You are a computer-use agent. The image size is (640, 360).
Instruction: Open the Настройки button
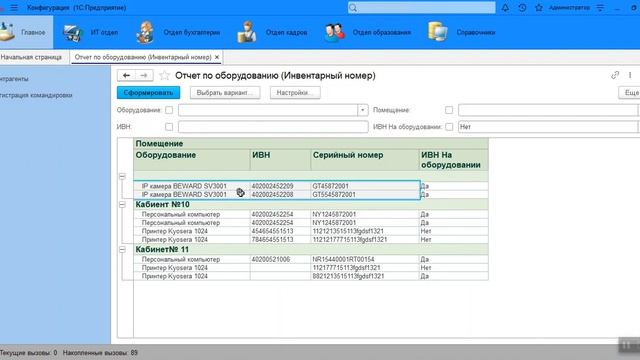(x=295, y=93)
